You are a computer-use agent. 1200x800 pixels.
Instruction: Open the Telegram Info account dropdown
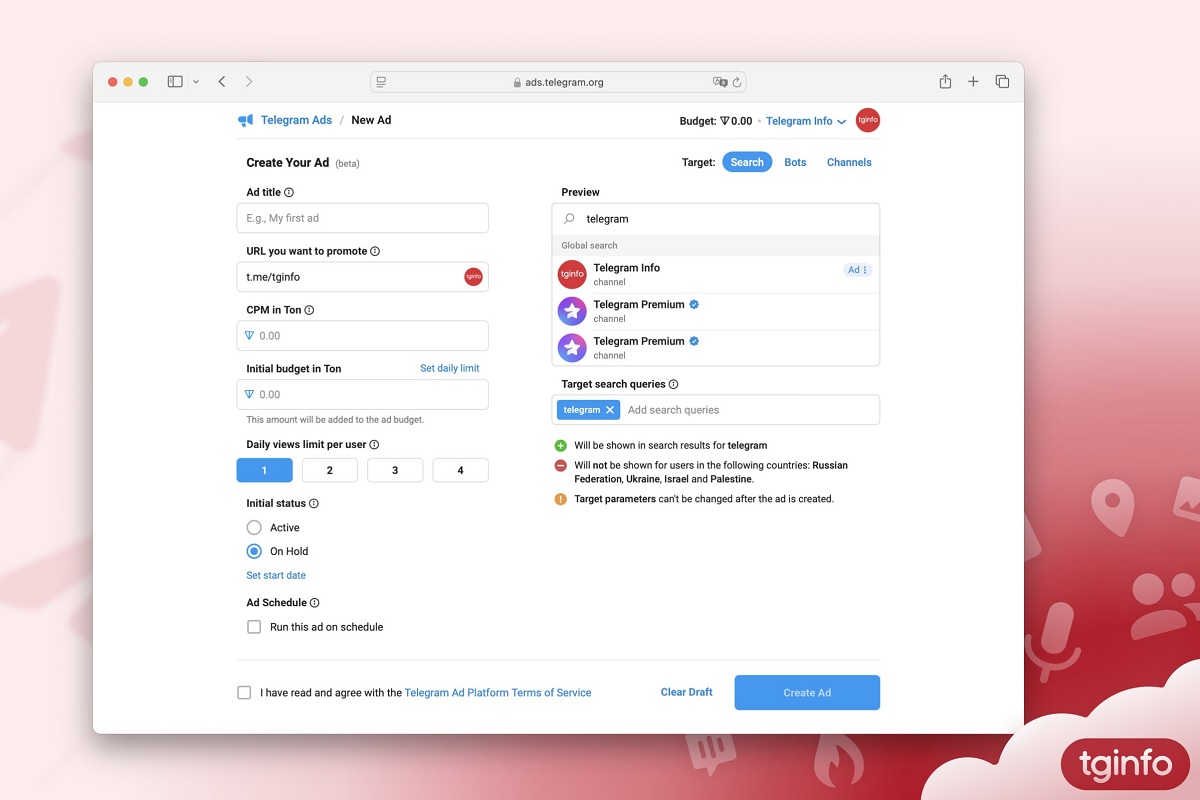click(806, 121)
